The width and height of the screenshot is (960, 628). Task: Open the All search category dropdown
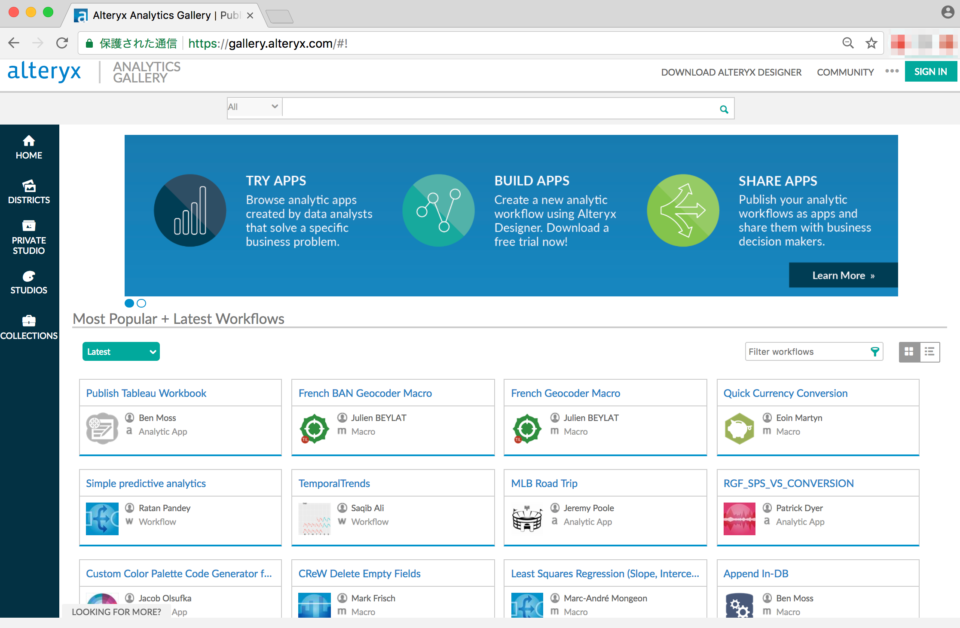[x=253, y=106]
